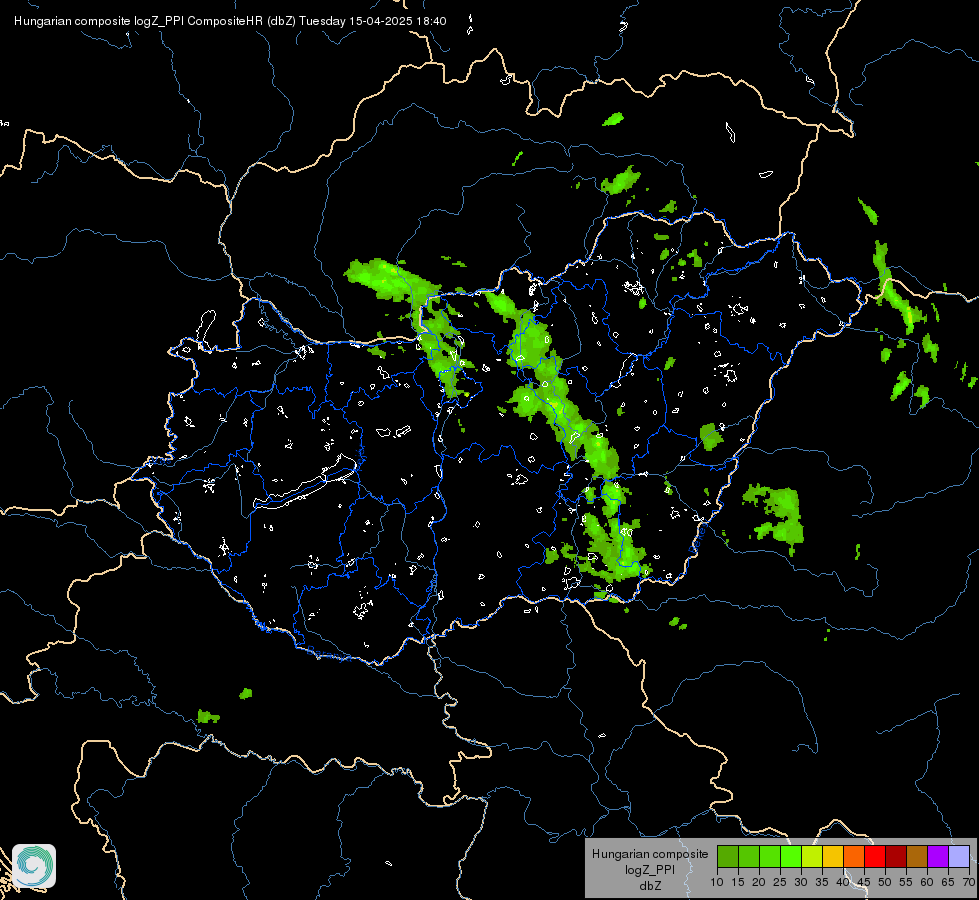Select the 60–65 dBZ purple swatch
979x900 pixels.
pos(938,856)
